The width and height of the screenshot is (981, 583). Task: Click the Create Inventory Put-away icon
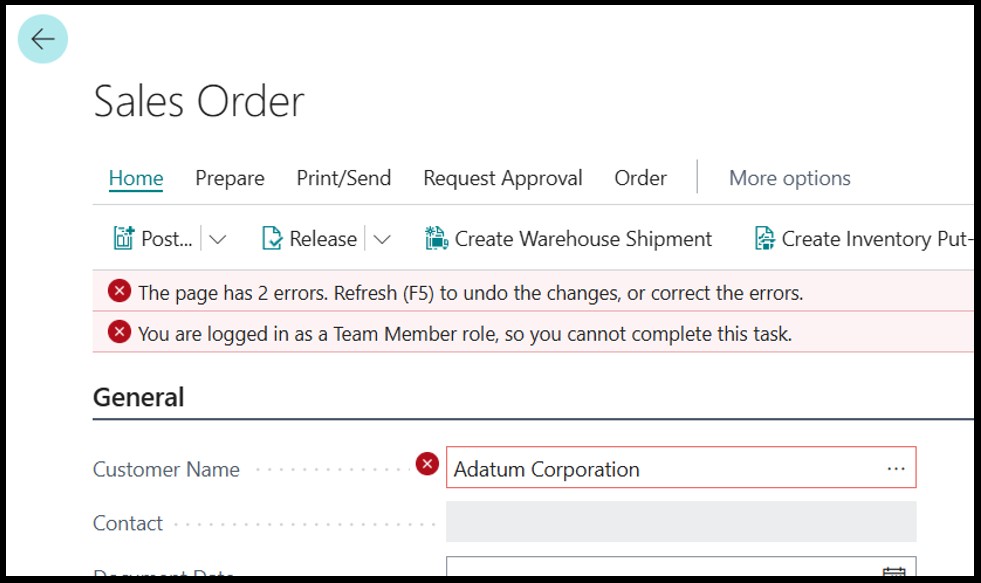[765, 238]
